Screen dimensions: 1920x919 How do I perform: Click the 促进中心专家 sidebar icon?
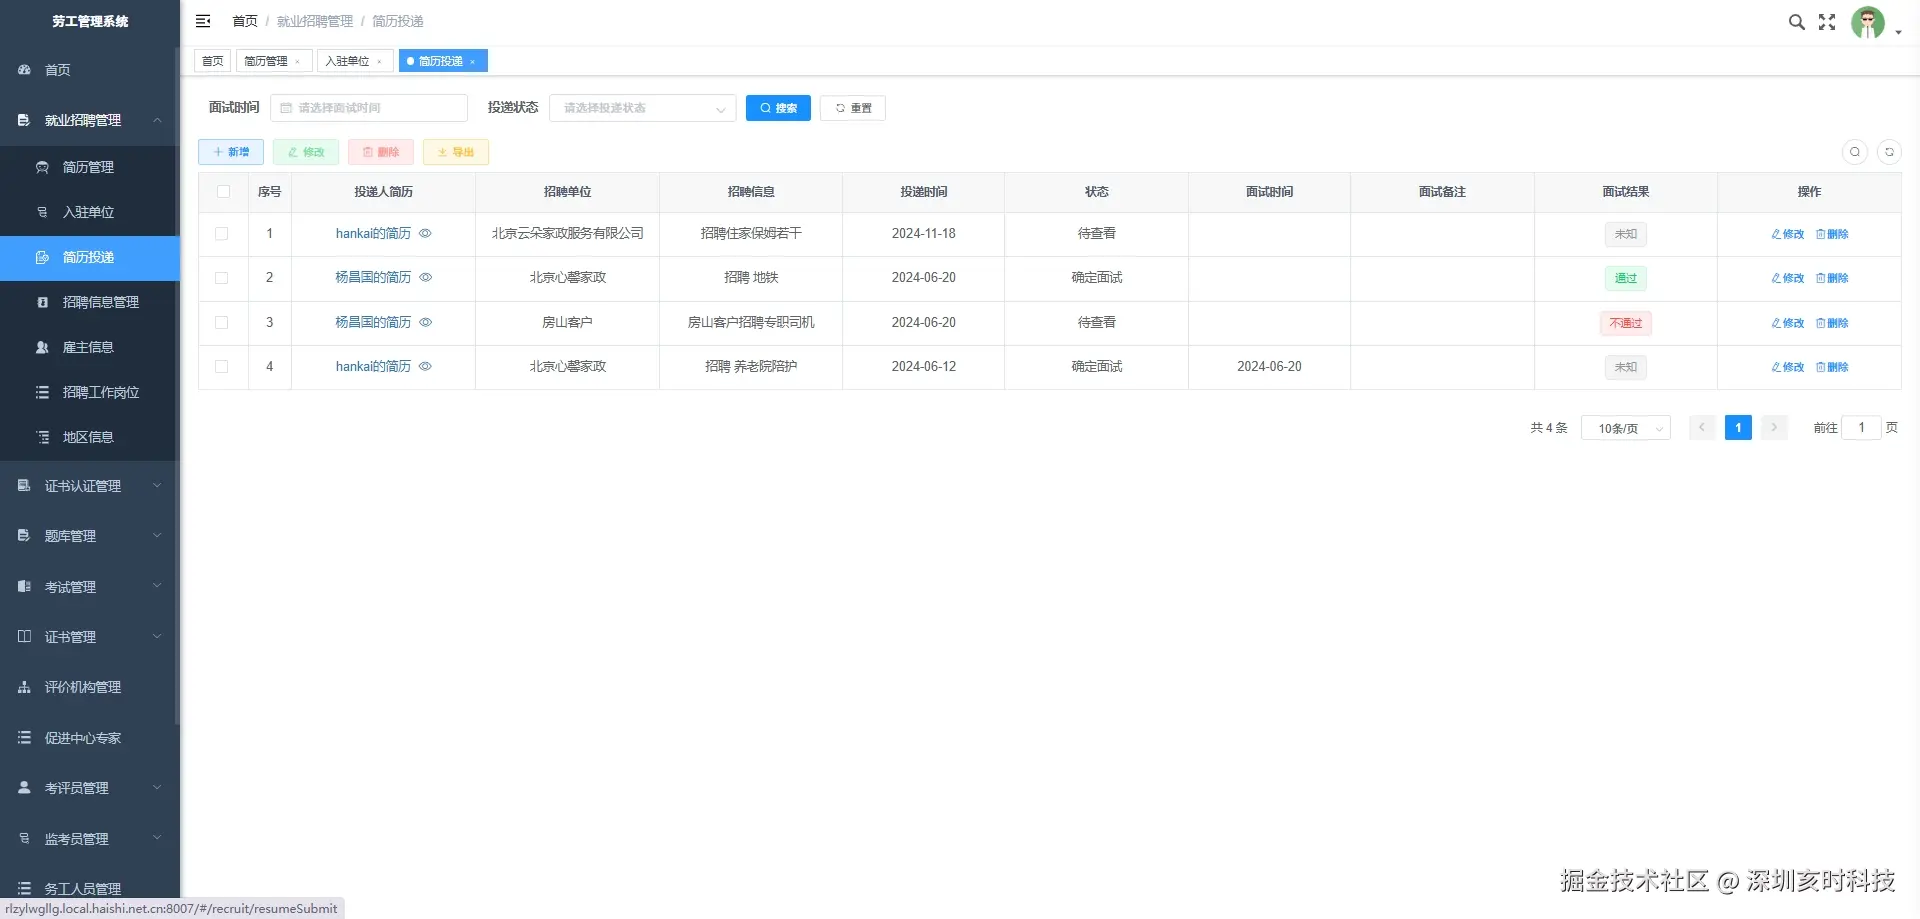(x=24, y=737)
